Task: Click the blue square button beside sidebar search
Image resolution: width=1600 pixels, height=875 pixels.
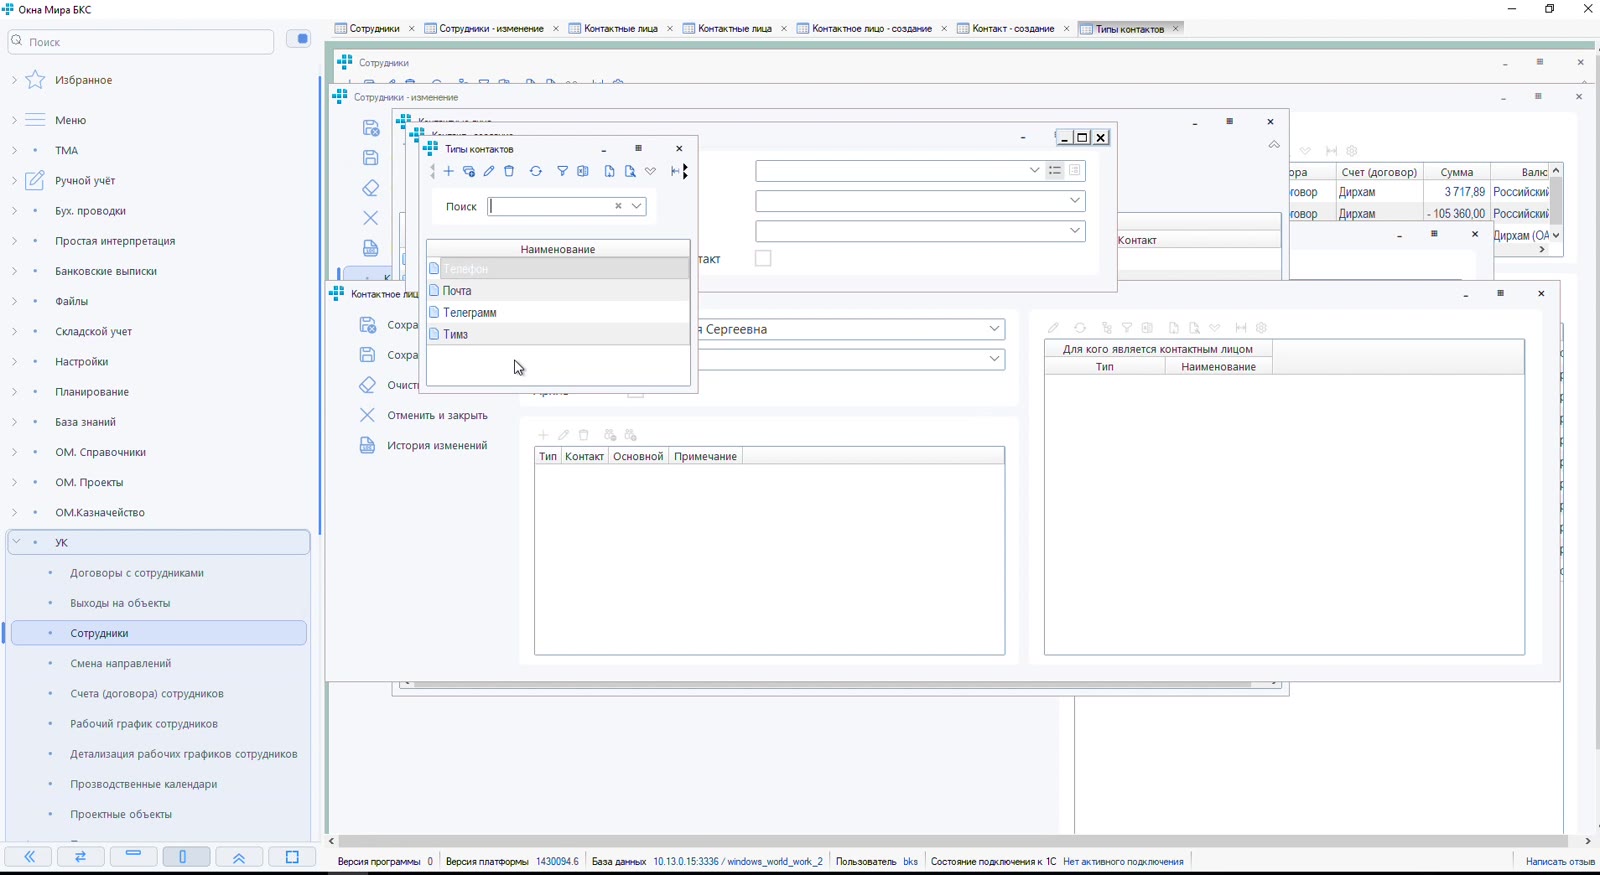Action: pyautogui.click(x=299, y=39)
